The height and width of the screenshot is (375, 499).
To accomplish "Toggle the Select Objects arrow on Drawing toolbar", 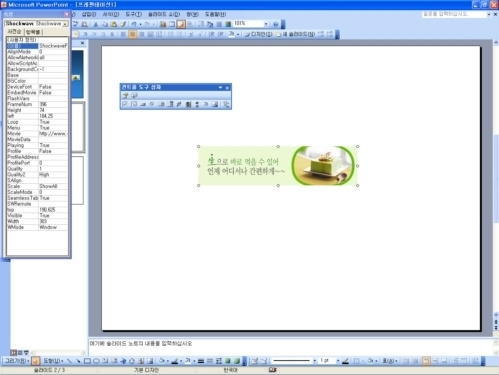I will pyautogui.click(x=36, y=361).
